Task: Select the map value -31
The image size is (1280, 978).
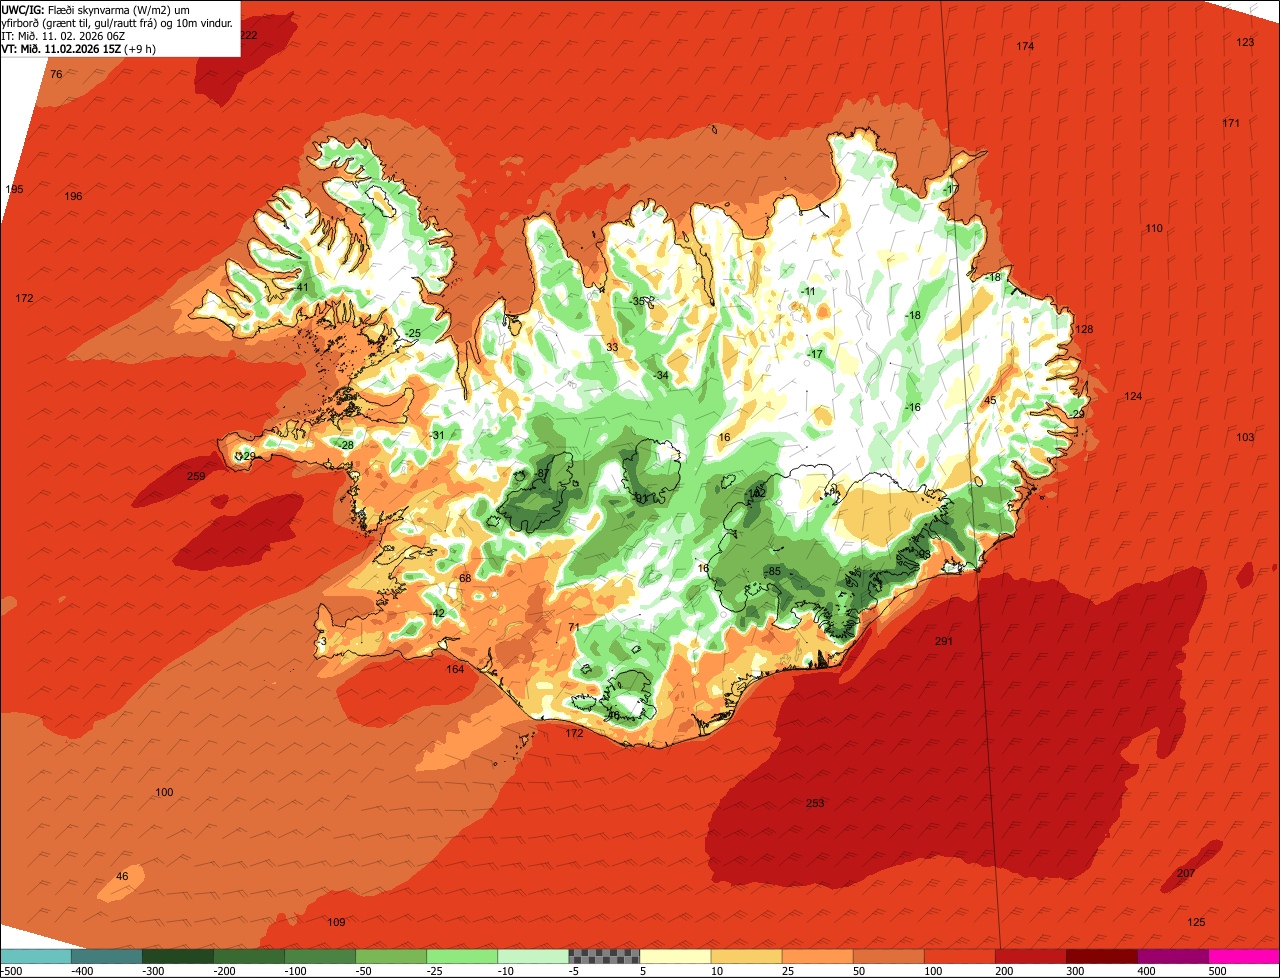Action: point(436,435)
